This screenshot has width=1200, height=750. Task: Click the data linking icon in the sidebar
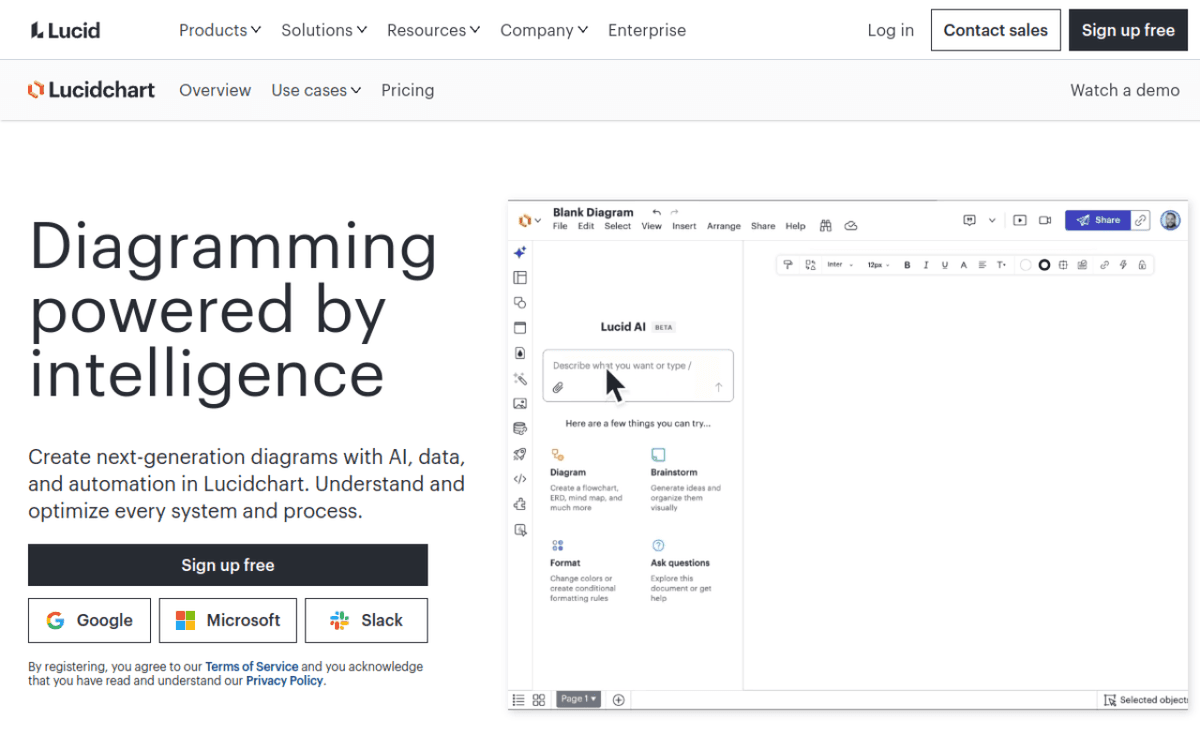[x=520, y=428]
